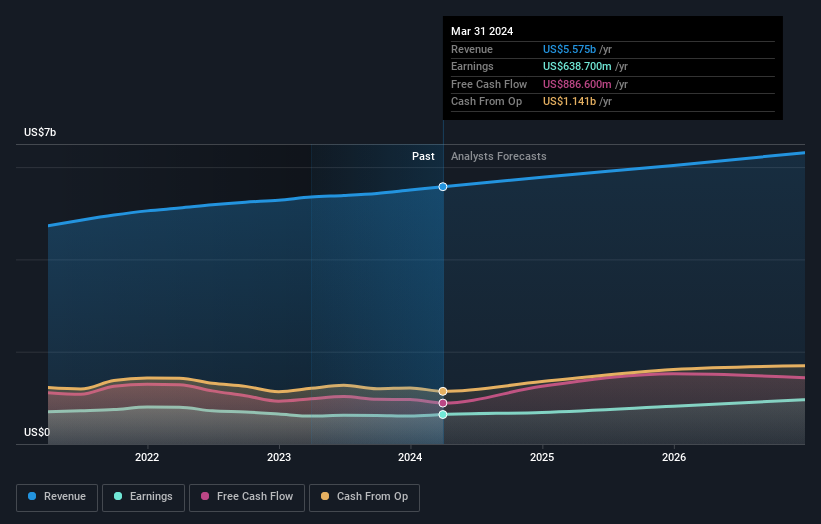Click the US$7b y-axis label

click(40, 132)
